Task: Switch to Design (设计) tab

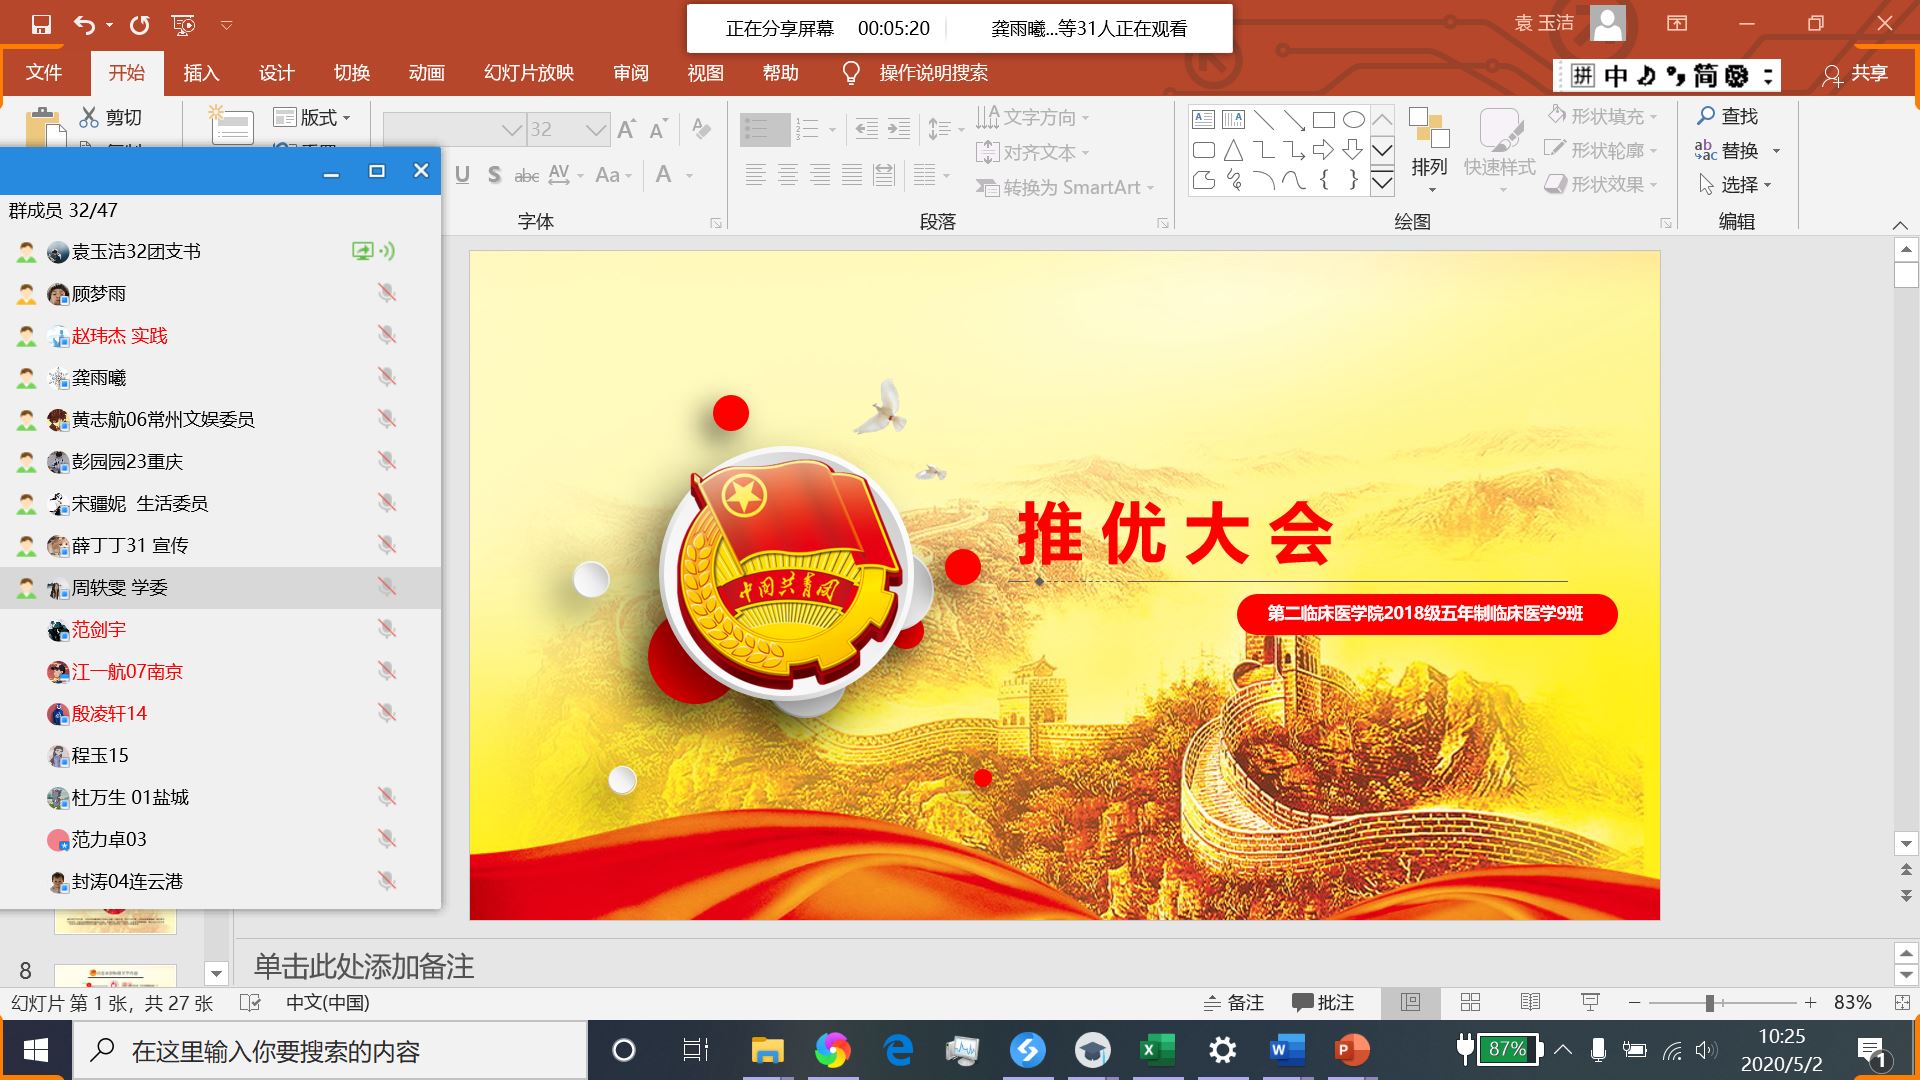Action: tap(276, 72)
